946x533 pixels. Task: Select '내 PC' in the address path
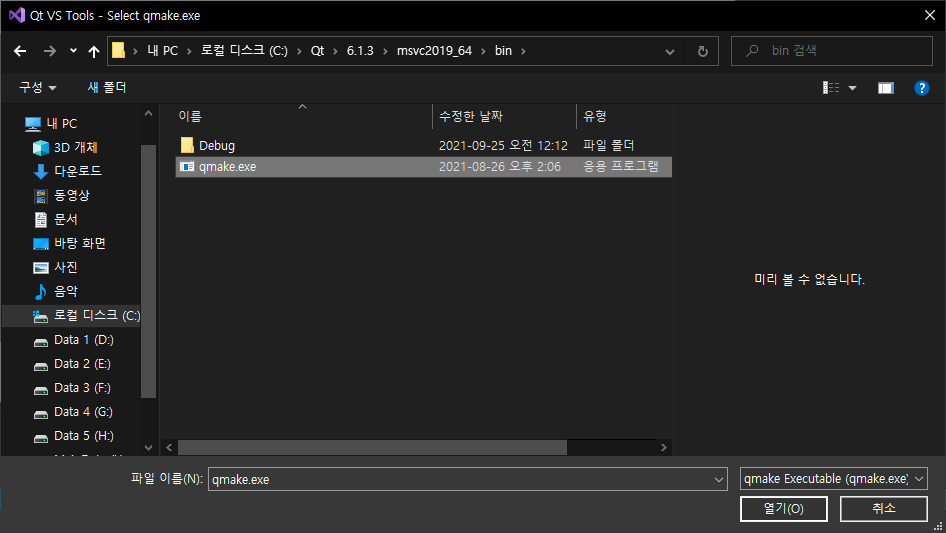click(163, 51)
